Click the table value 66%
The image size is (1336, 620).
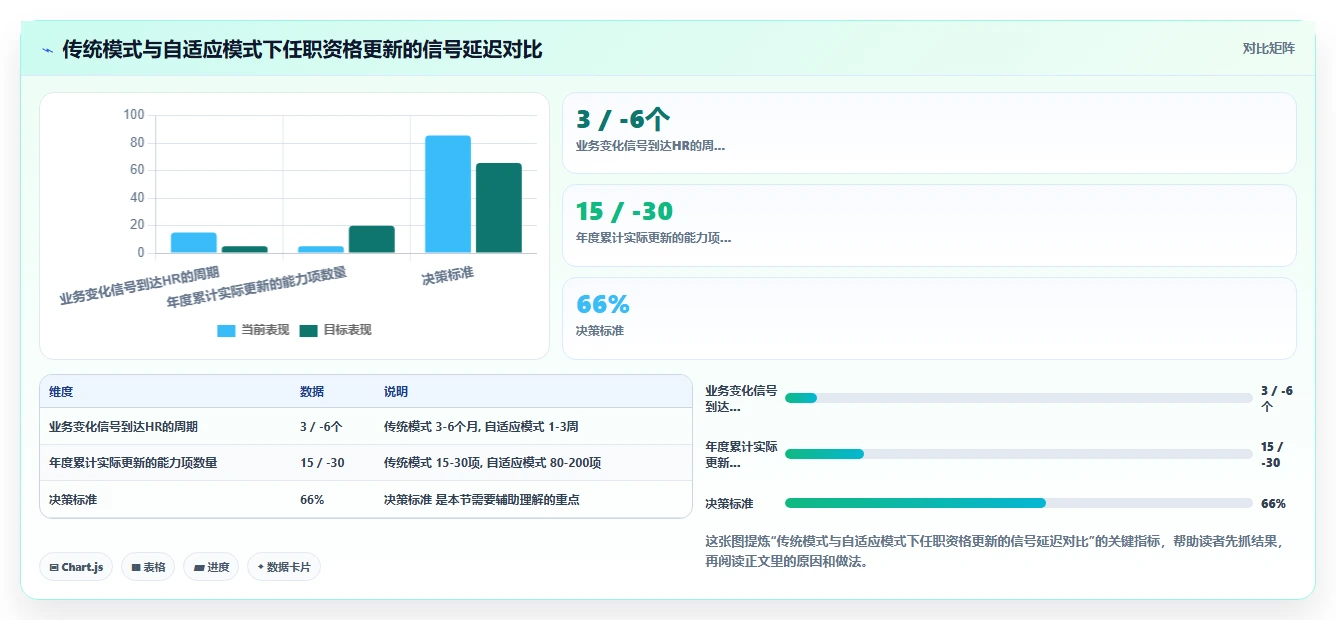[x=312, y=499]
